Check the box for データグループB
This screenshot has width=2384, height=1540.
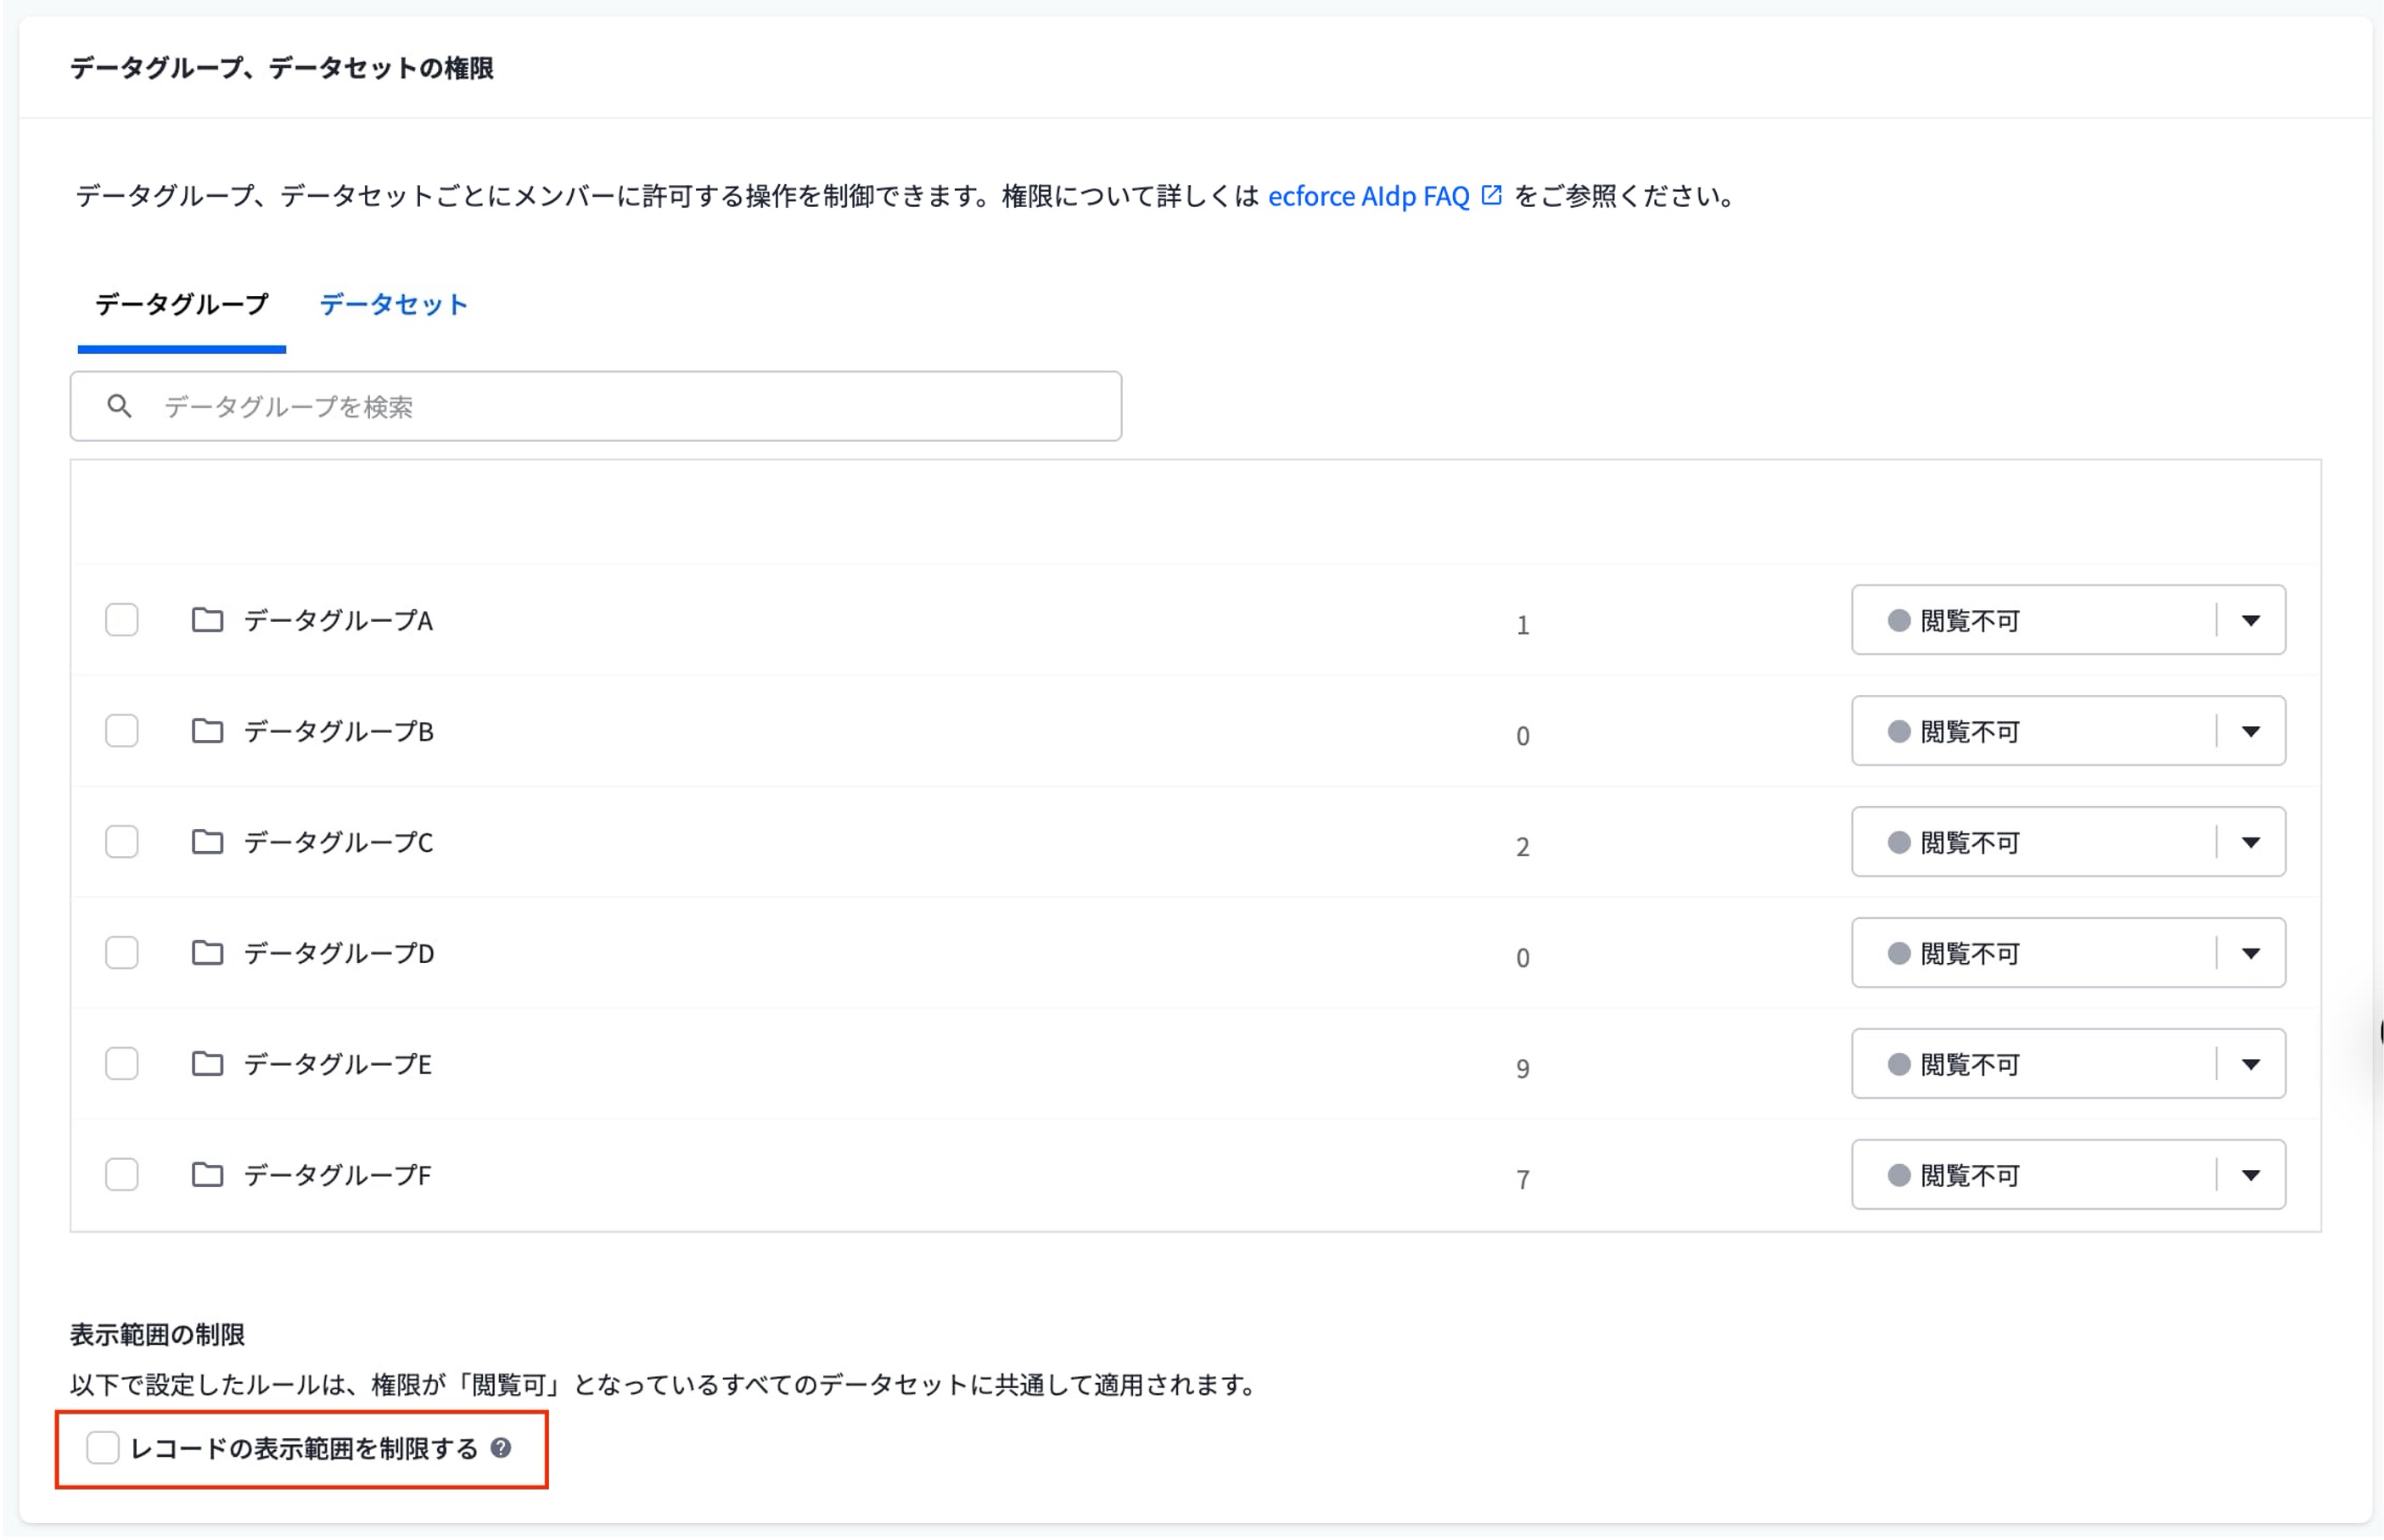click(122, 731)
